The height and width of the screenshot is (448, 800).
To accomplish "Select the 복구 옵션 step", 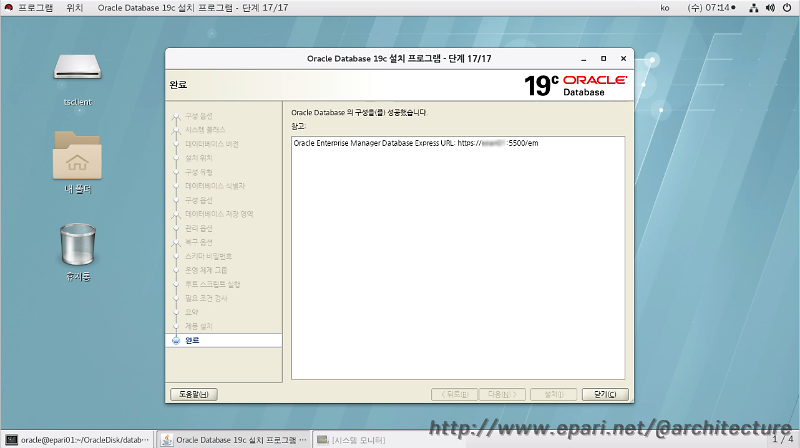I will point(198,242).
